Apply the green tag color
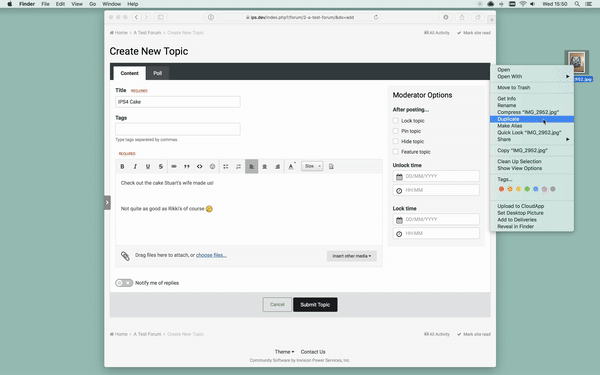 coord(527,189)
